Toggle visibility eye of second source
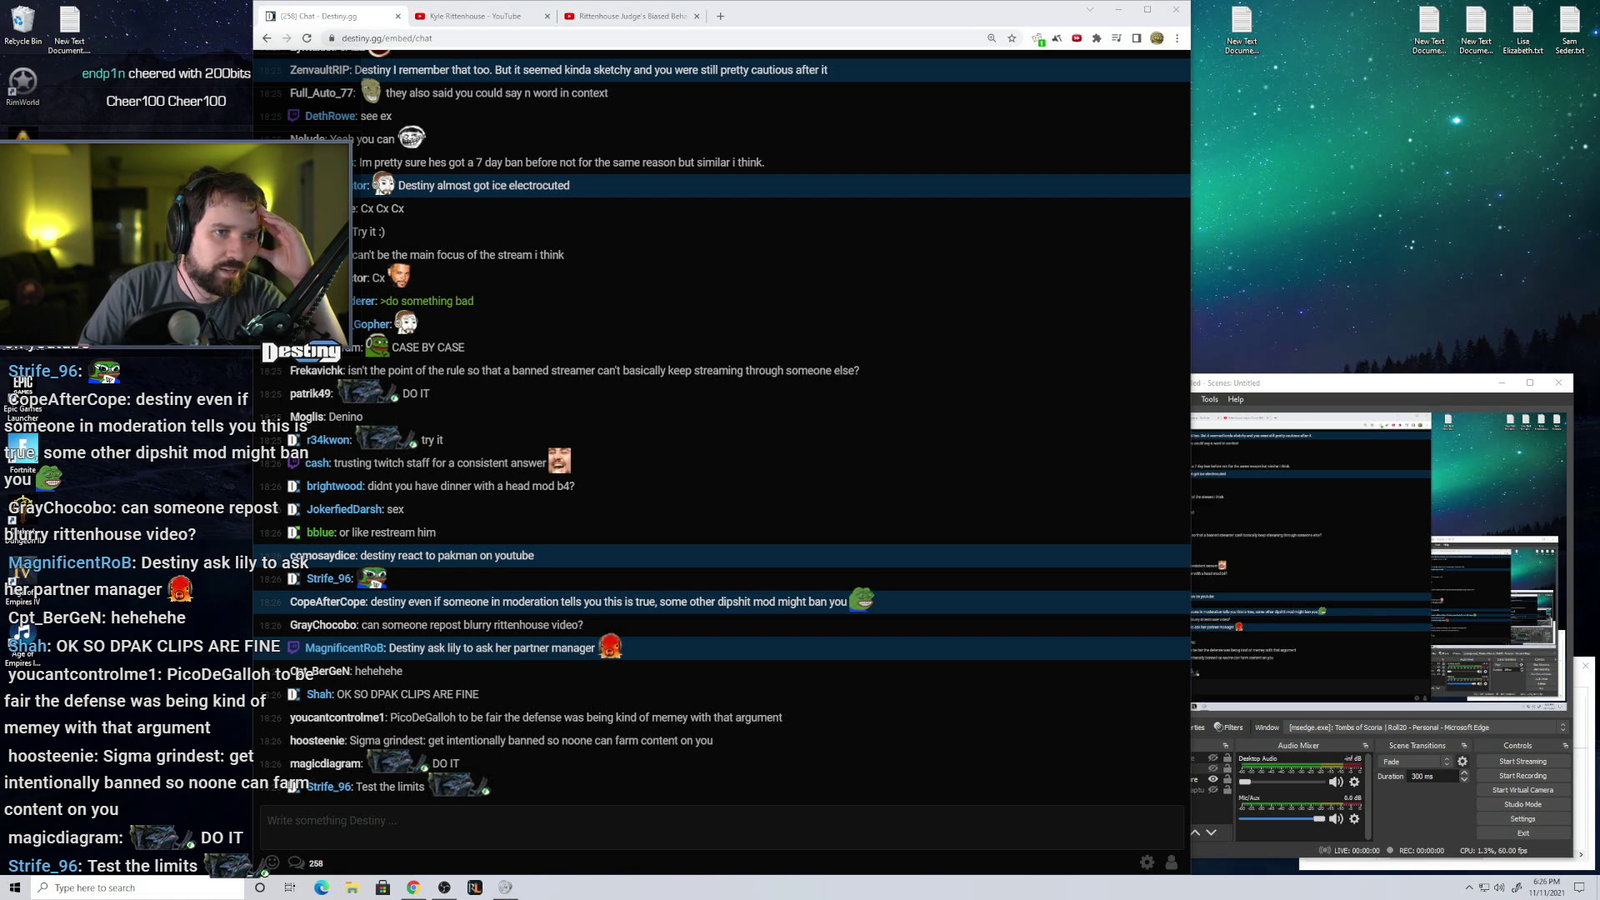This screenshot has width=1600, height=900. pyautogui.click(x=1213, y=768)
